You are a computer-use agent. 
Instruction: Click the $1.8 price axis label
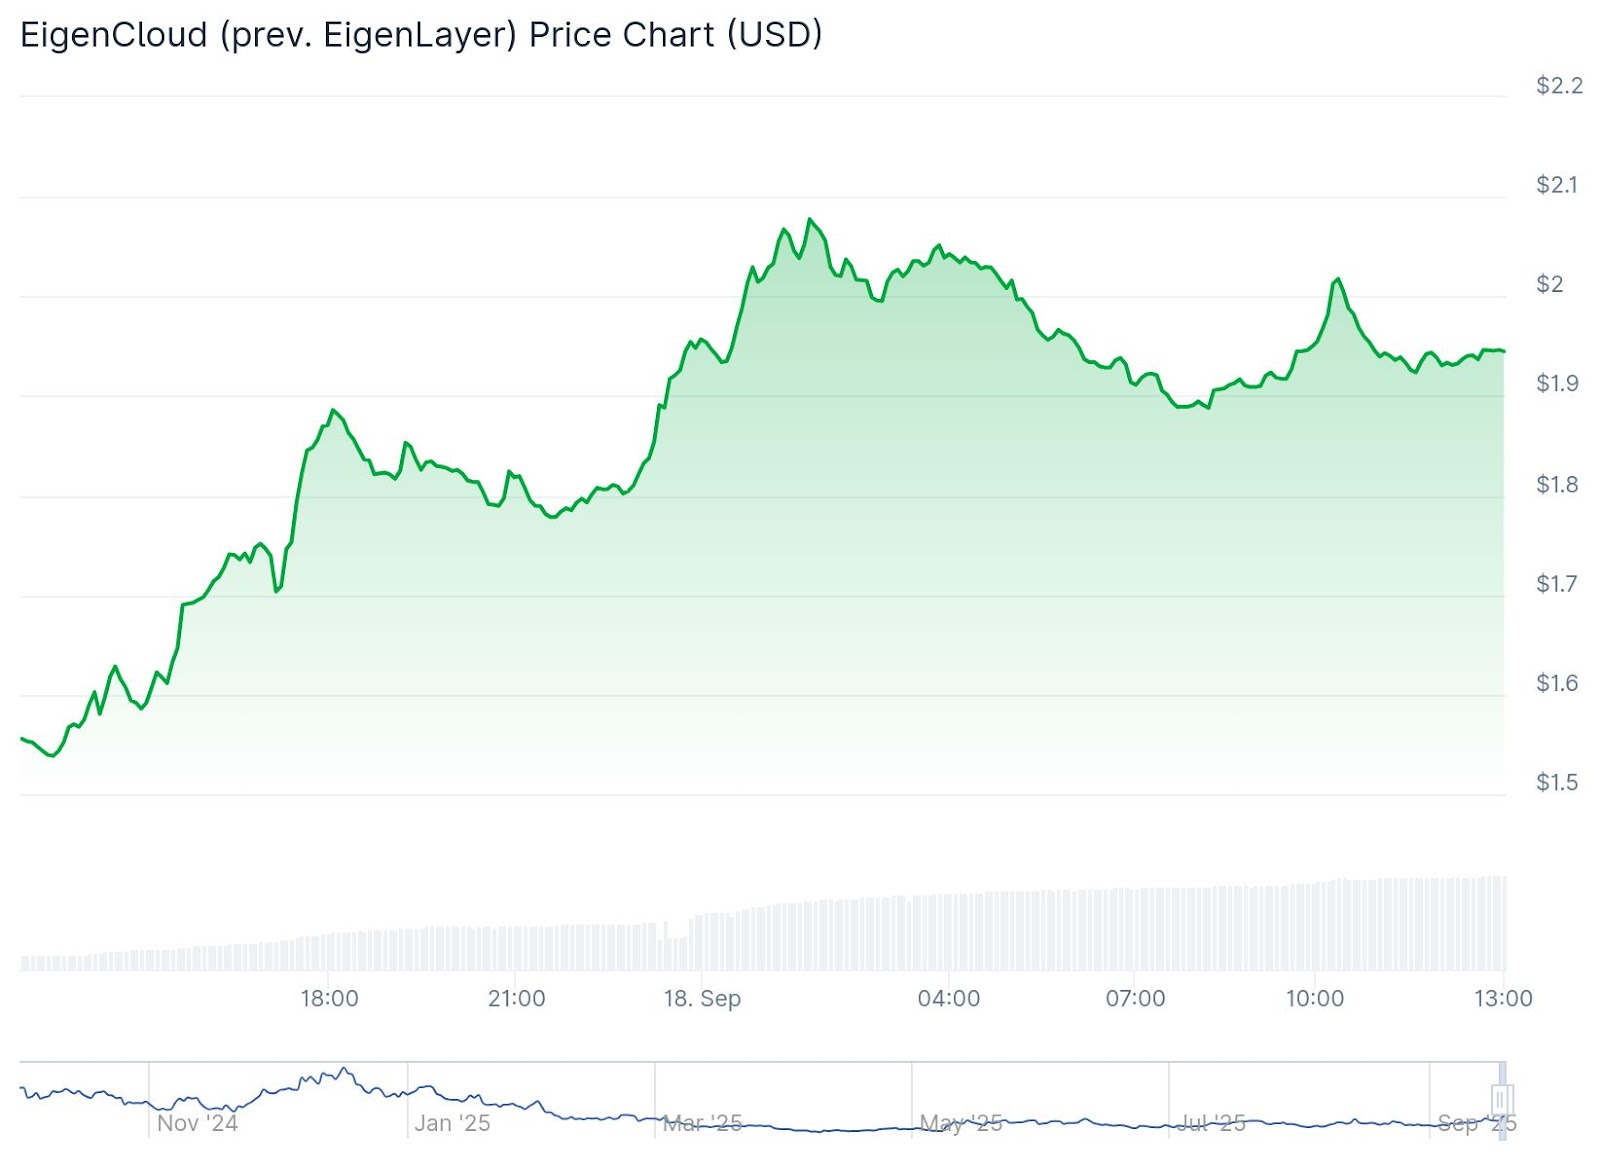[x=1556, y=485]
